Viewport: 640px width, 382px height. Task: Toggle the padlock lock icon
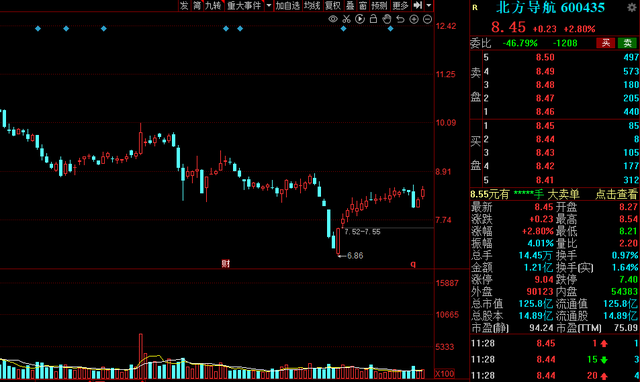pos(373,19)
